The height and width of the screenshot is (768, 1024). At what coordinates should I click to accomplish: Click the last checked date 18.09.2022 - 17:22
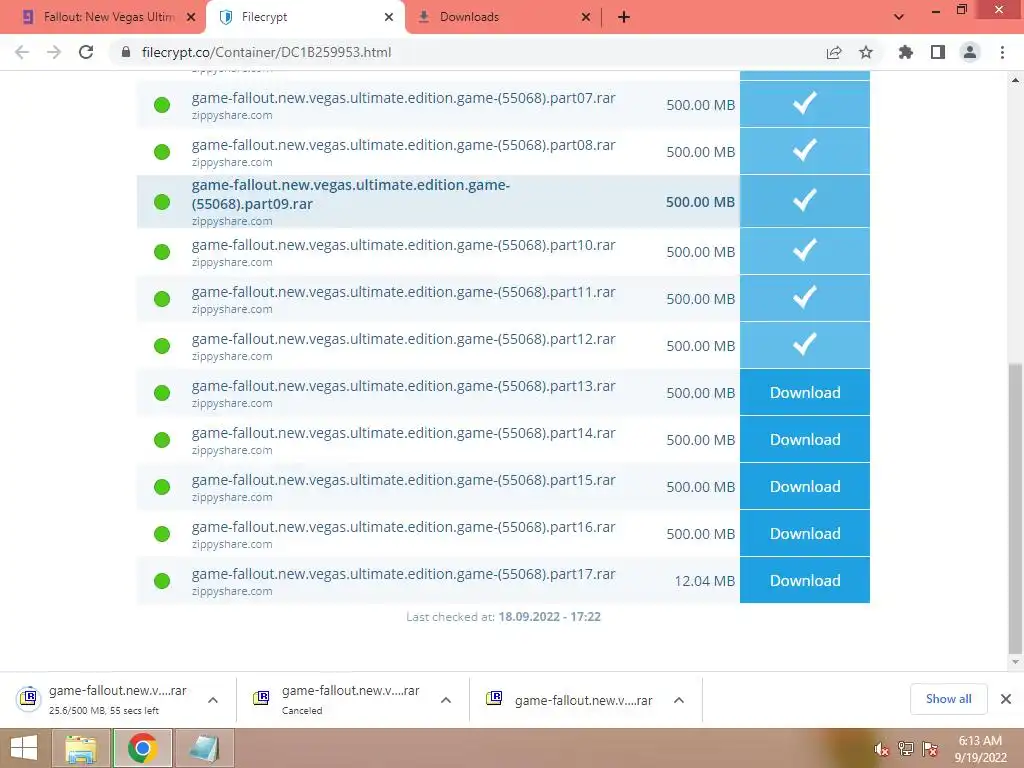549,616
